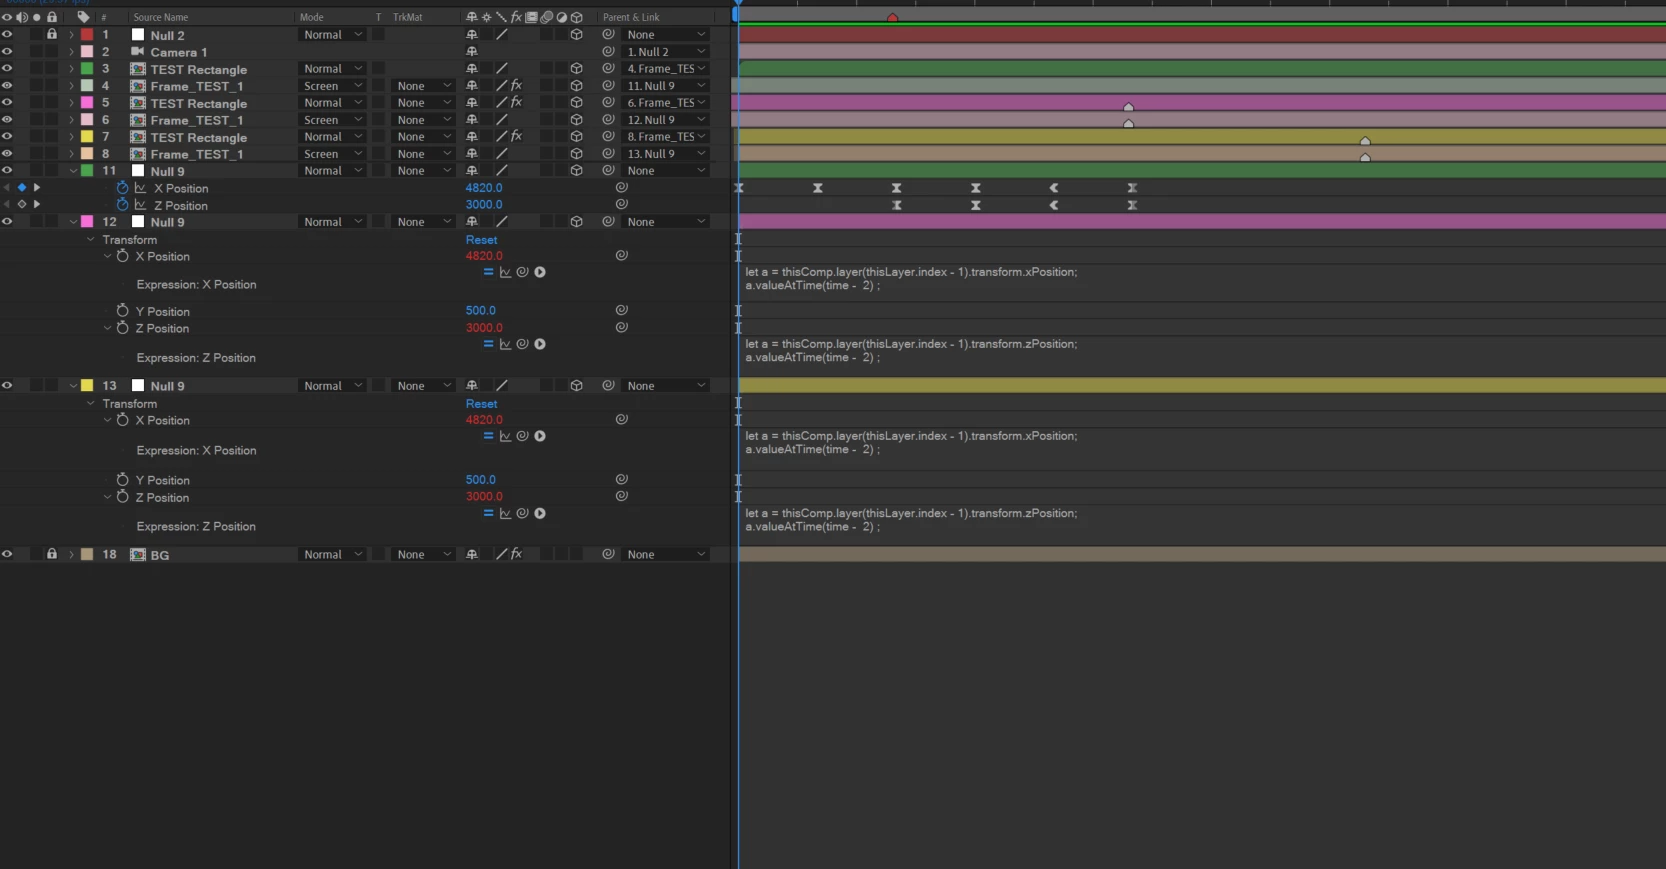Click the layer marker on layer 5 bar
The width and height of the screenshot is (1666, 869).
coord(1128,107)
